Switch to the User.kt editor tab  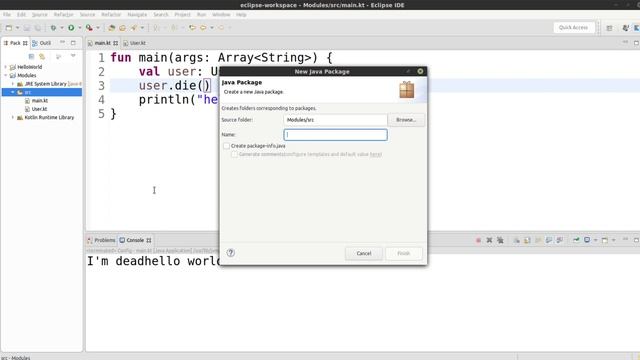coord(135,43)
